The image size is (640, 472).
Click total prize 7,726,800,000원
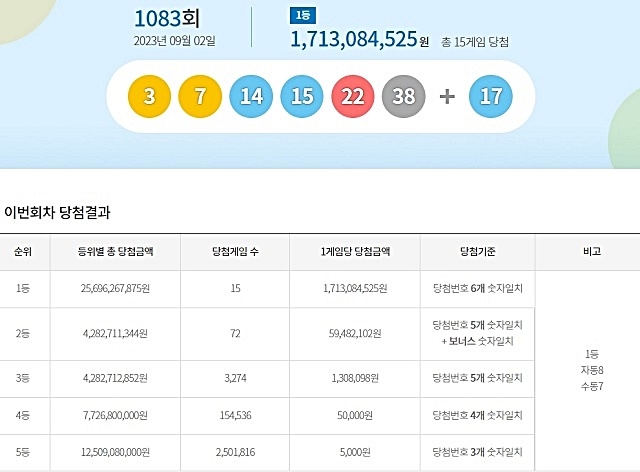(115, 416)
